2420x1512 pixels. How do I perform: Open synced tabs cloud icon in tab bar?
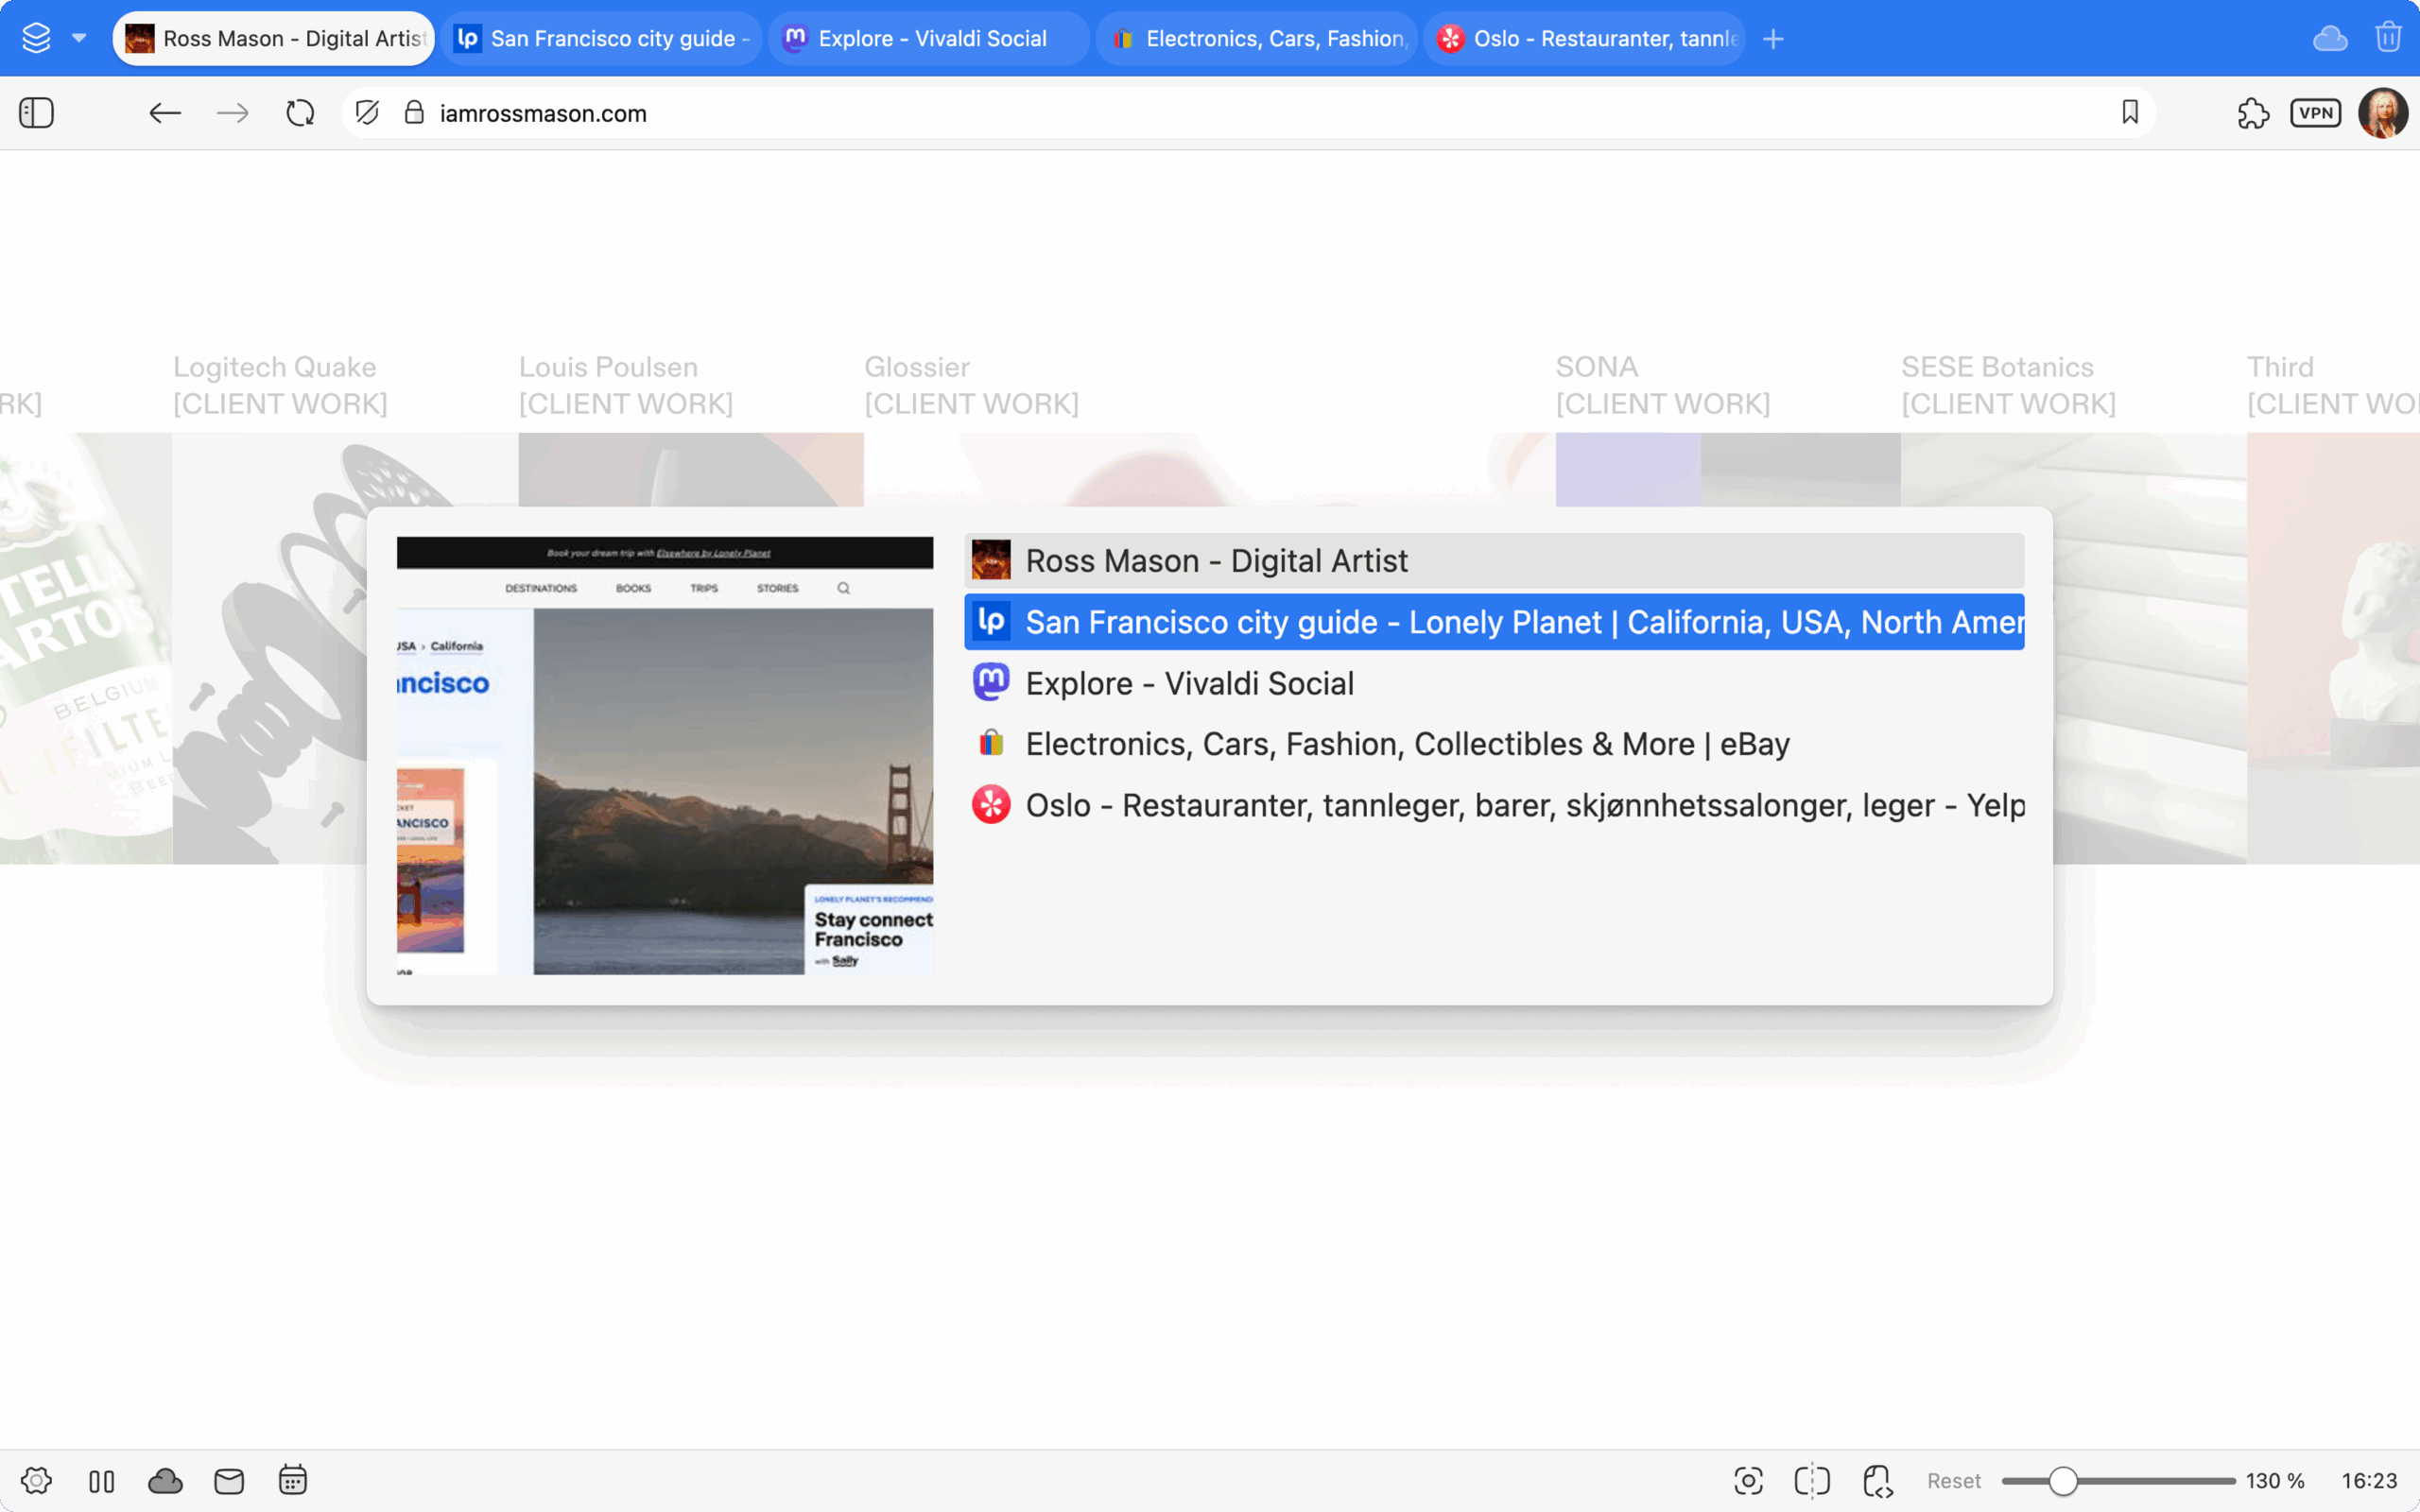click(x=2330, y=39)
